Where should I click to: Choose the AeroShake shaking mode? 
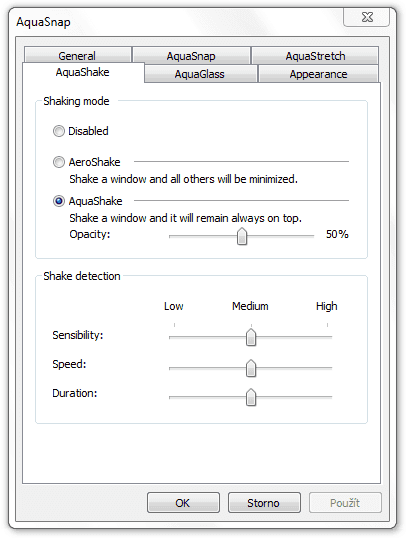[x=86, y=162]
